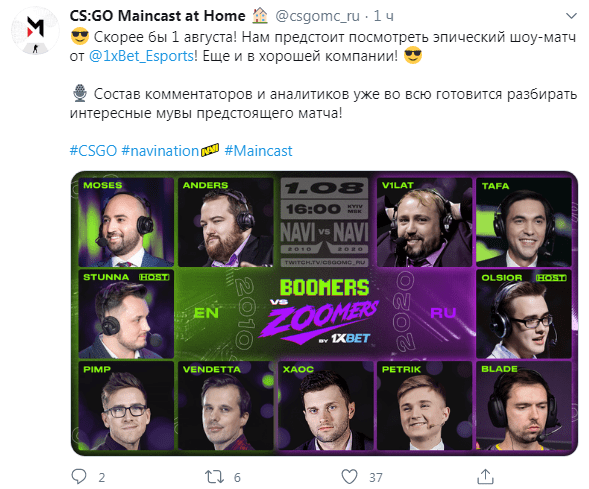Click the 6 retweets count
Image resolution: width=589 pixels, height=489 pixels.
click(x=237, y=477)
